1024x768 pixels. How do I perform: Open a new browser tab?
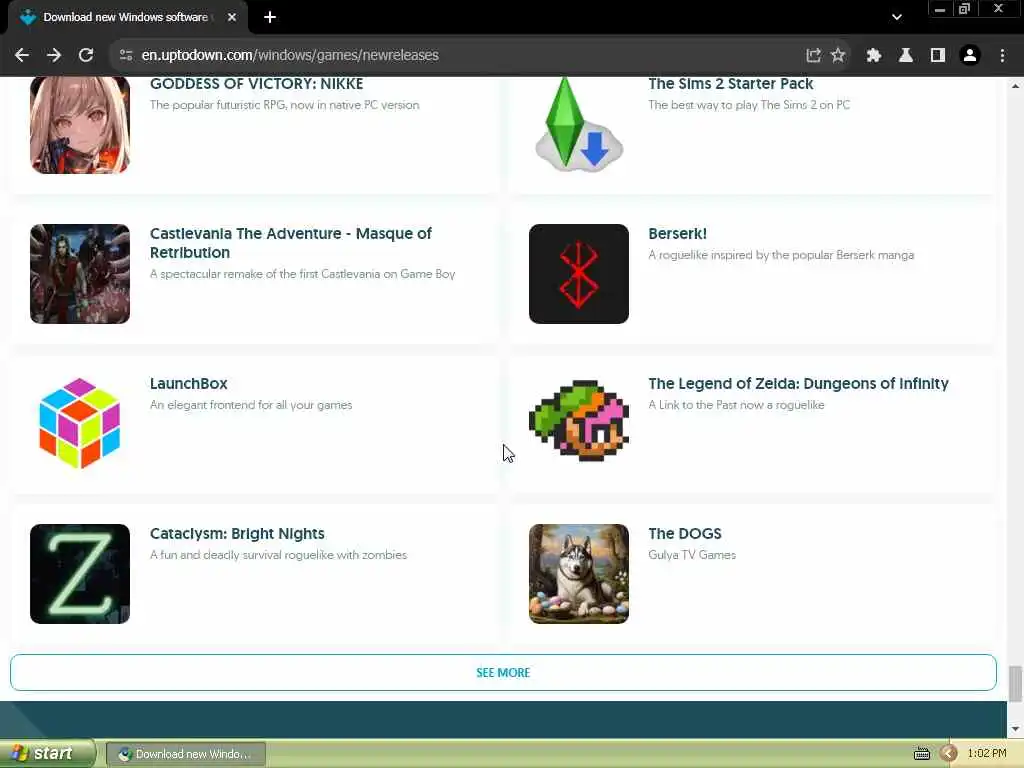click(270, 17)
